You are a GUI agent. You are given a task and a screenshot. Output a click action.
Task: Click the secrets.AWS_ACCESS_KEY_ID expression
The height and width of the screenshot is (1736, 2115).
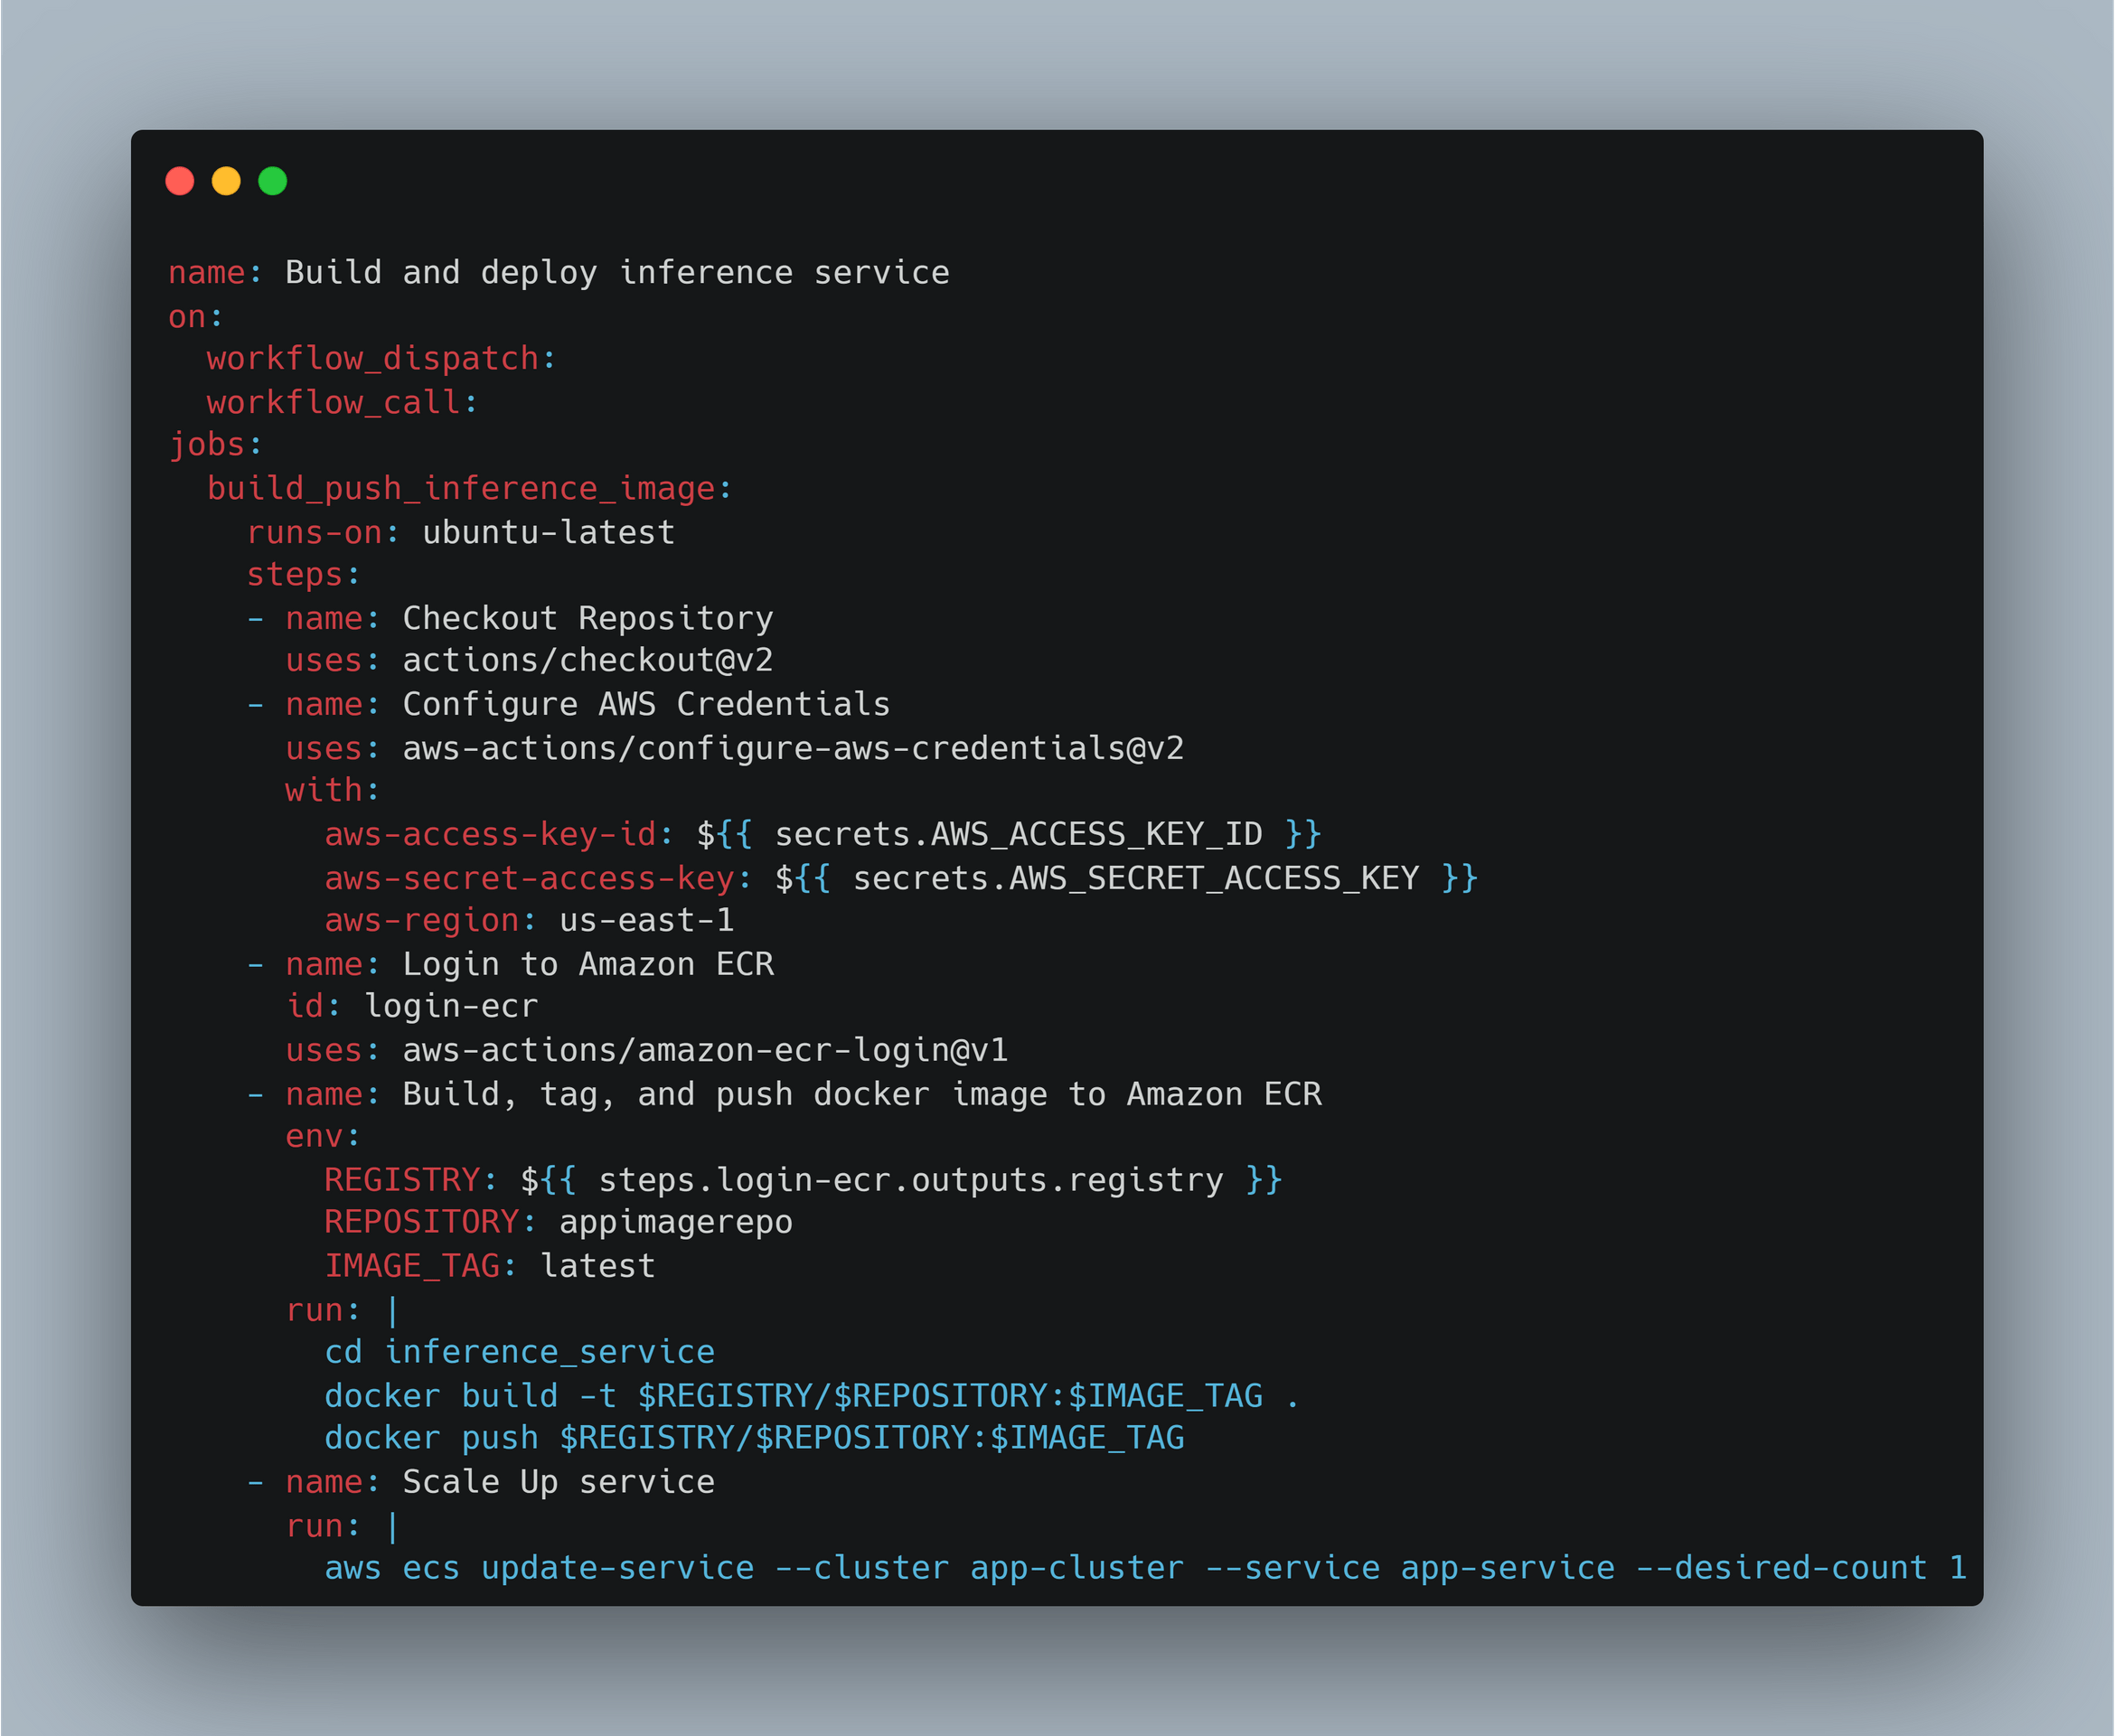tap(1019, 833)
